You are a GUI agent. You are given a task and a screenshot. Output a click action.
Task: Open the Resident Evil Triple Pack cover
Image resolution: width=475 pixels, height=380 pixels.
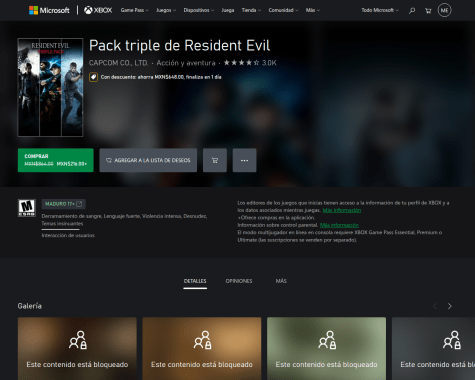point(50,87)
